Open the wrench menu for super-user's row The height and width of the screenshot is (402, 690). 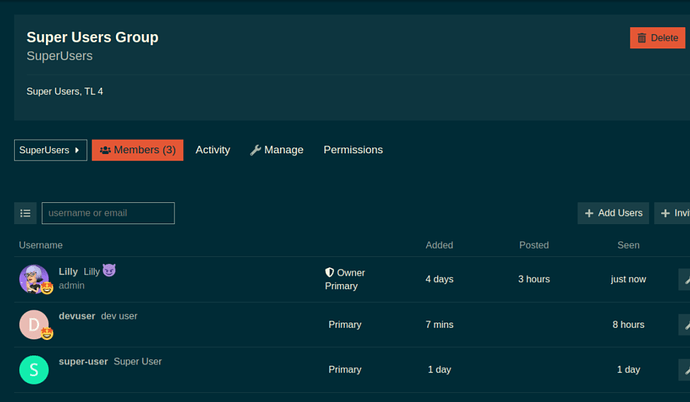tap(685, 370)
